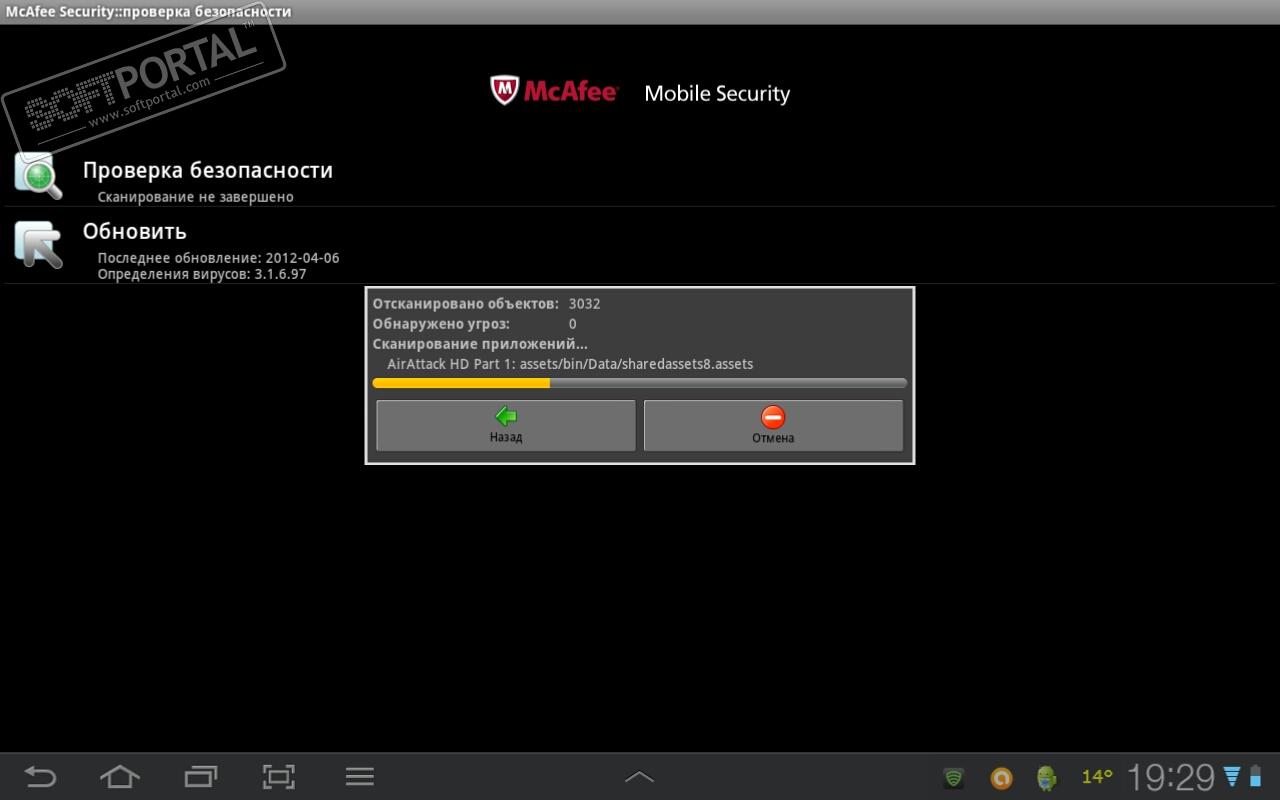Click the update arrow icon
This screenshot has width=1280, height=800.
[39, 244]
